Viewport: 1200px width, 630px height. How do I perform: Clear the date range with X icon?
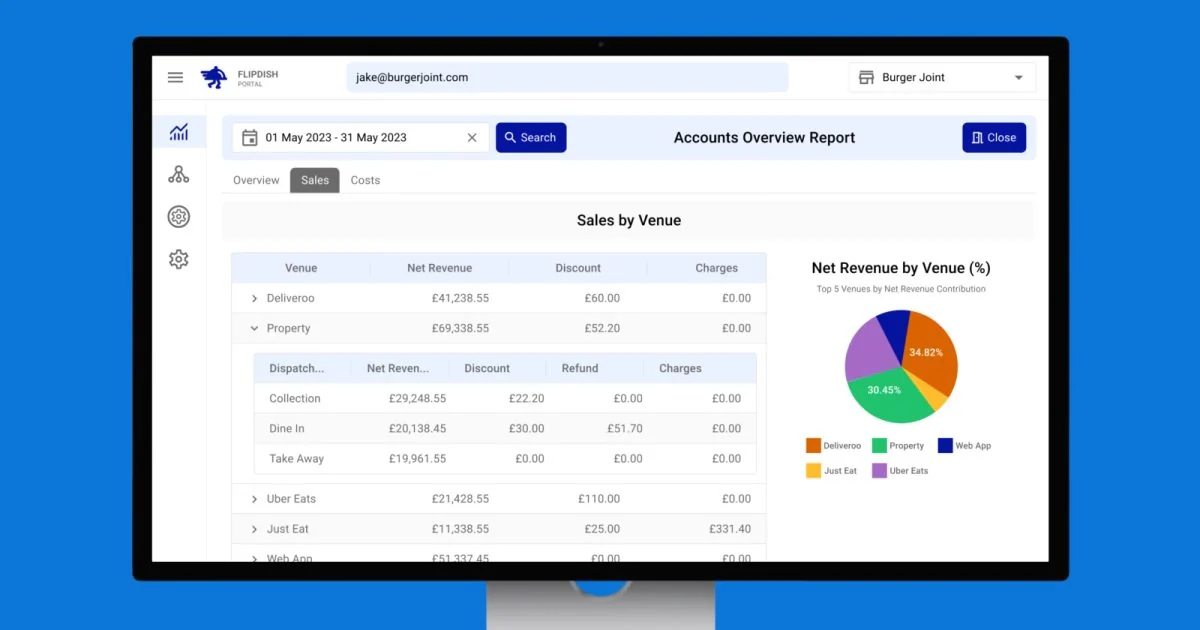[x=472, y=138]
